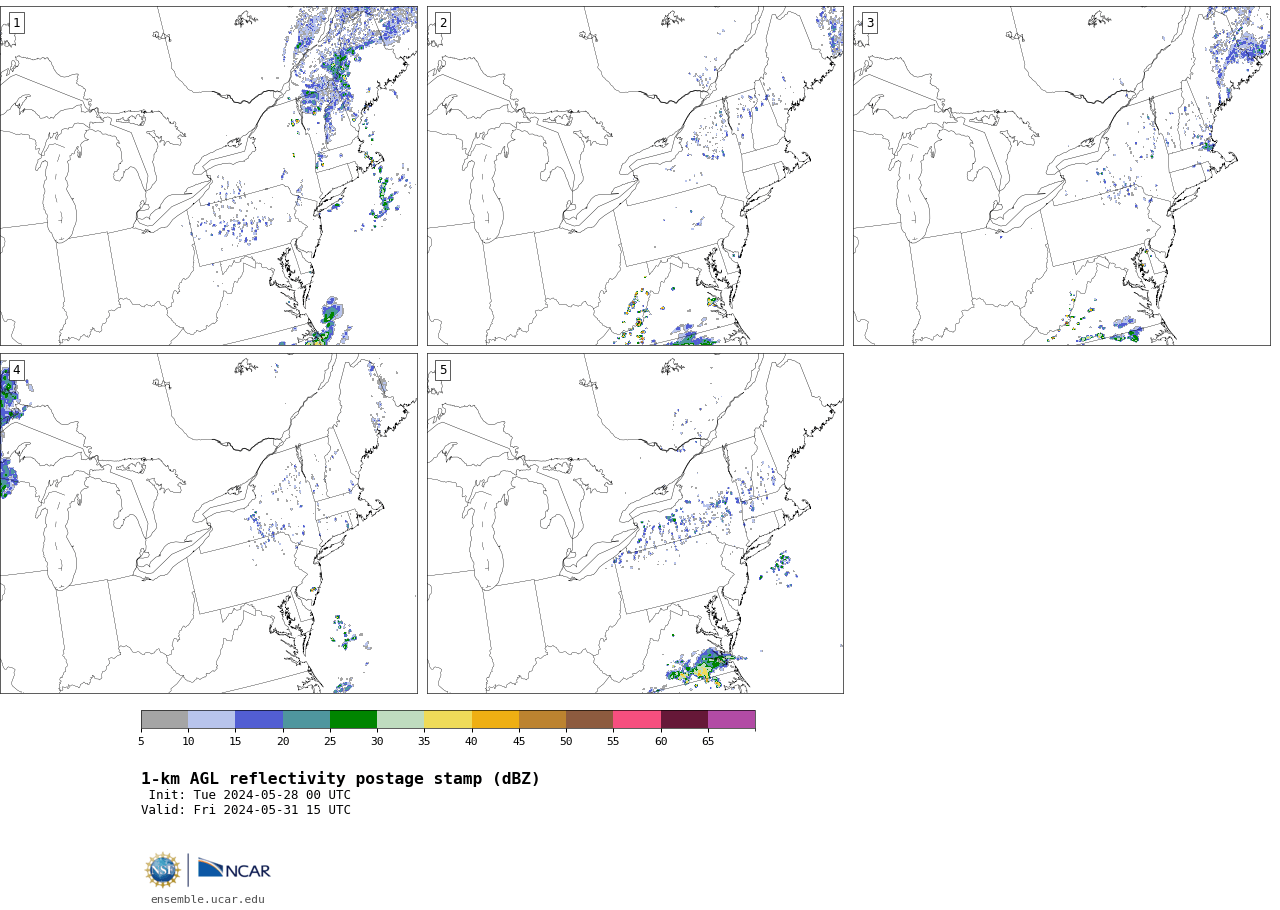Click the colorbar tick label 65

point(708,741)
